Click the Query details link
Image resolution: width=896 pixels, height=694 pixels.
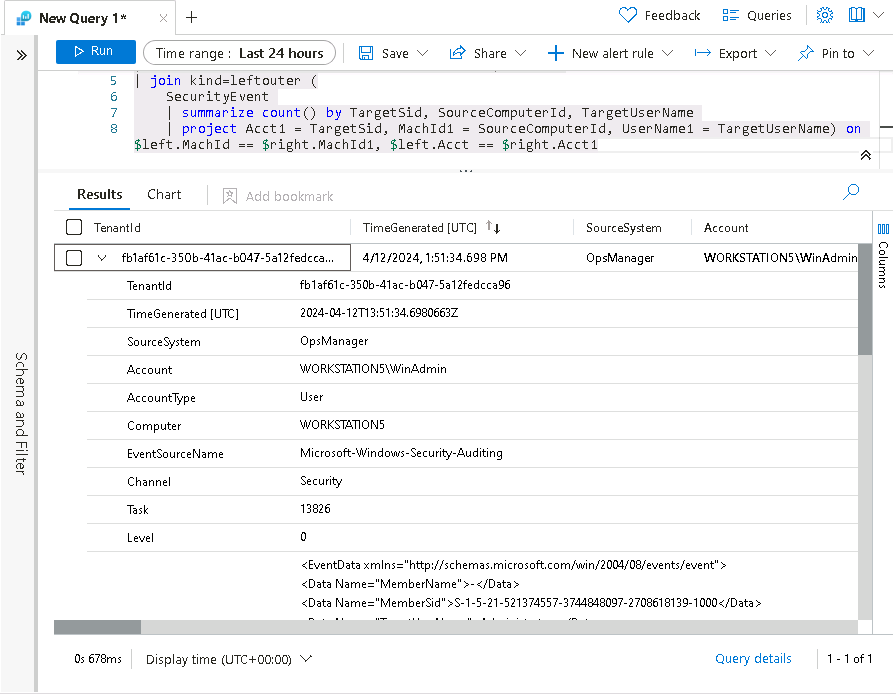753,659
